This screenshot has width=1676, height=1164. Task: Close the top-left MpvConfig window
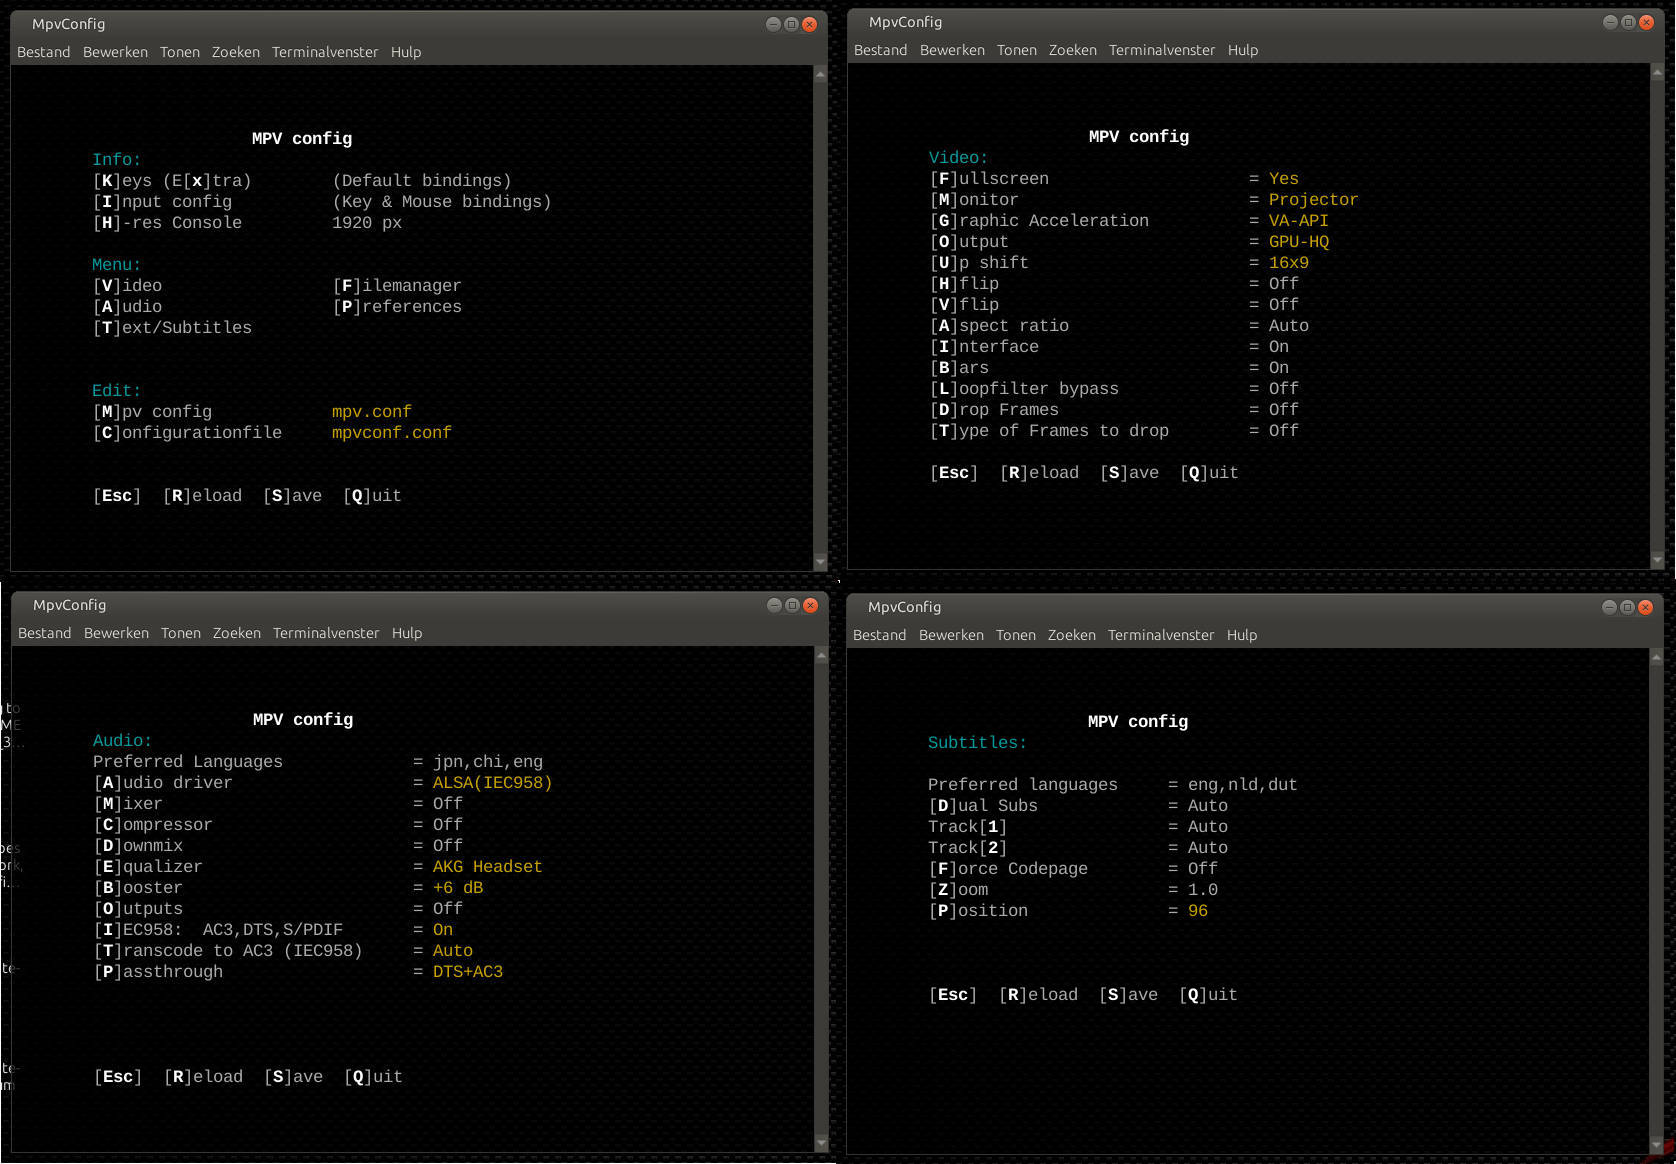809,24
